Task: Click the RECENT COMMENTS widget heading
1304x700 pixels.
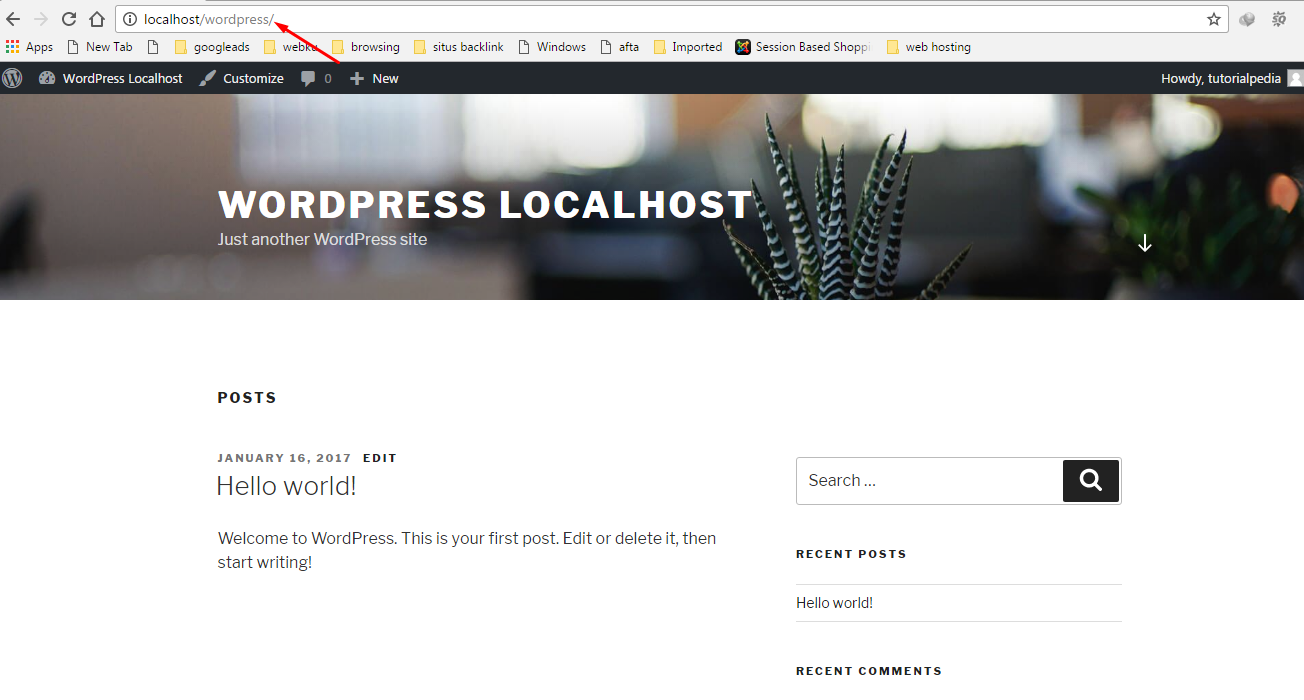Action: [x=869, y=671]
